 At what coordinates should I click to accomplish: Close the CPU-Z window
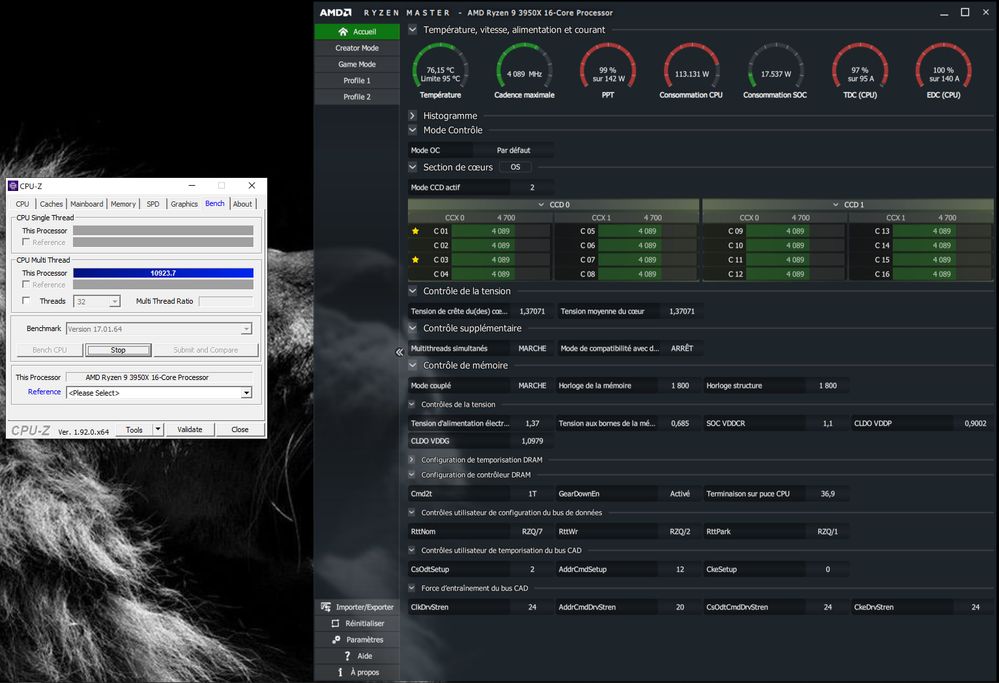point(252,185)
